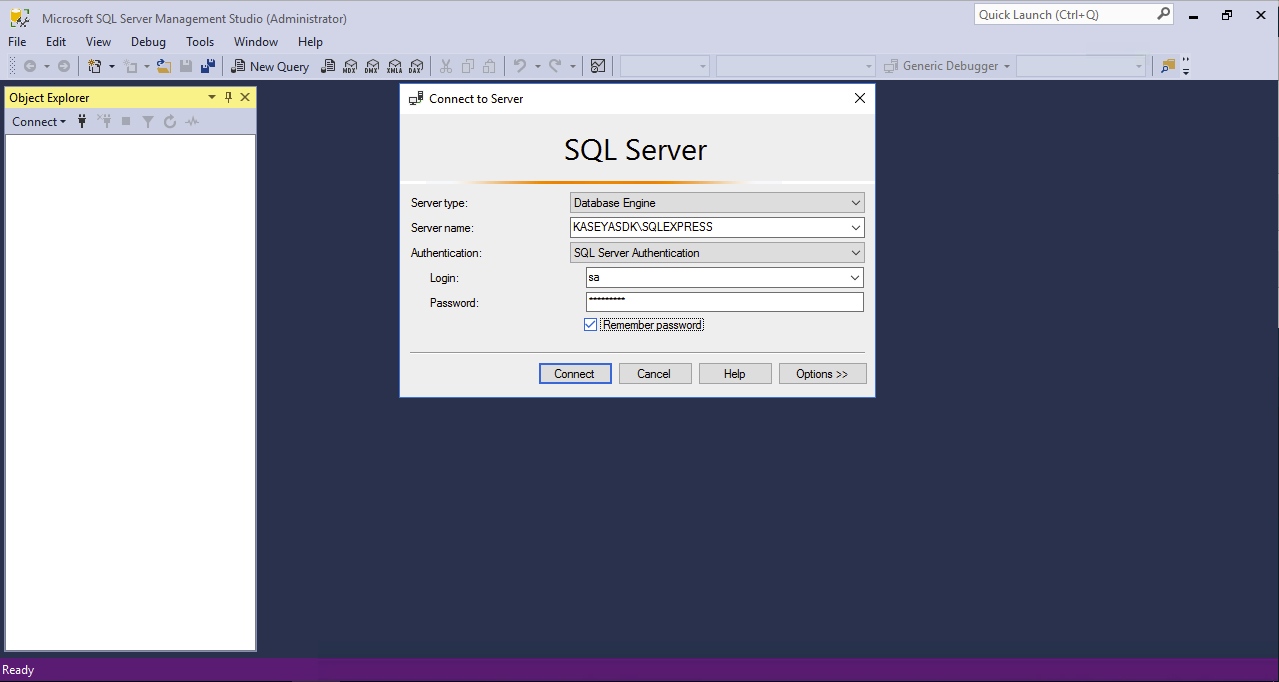Open the Tools menu
The height and width of the screenshot is (682, 1279).
200,42
